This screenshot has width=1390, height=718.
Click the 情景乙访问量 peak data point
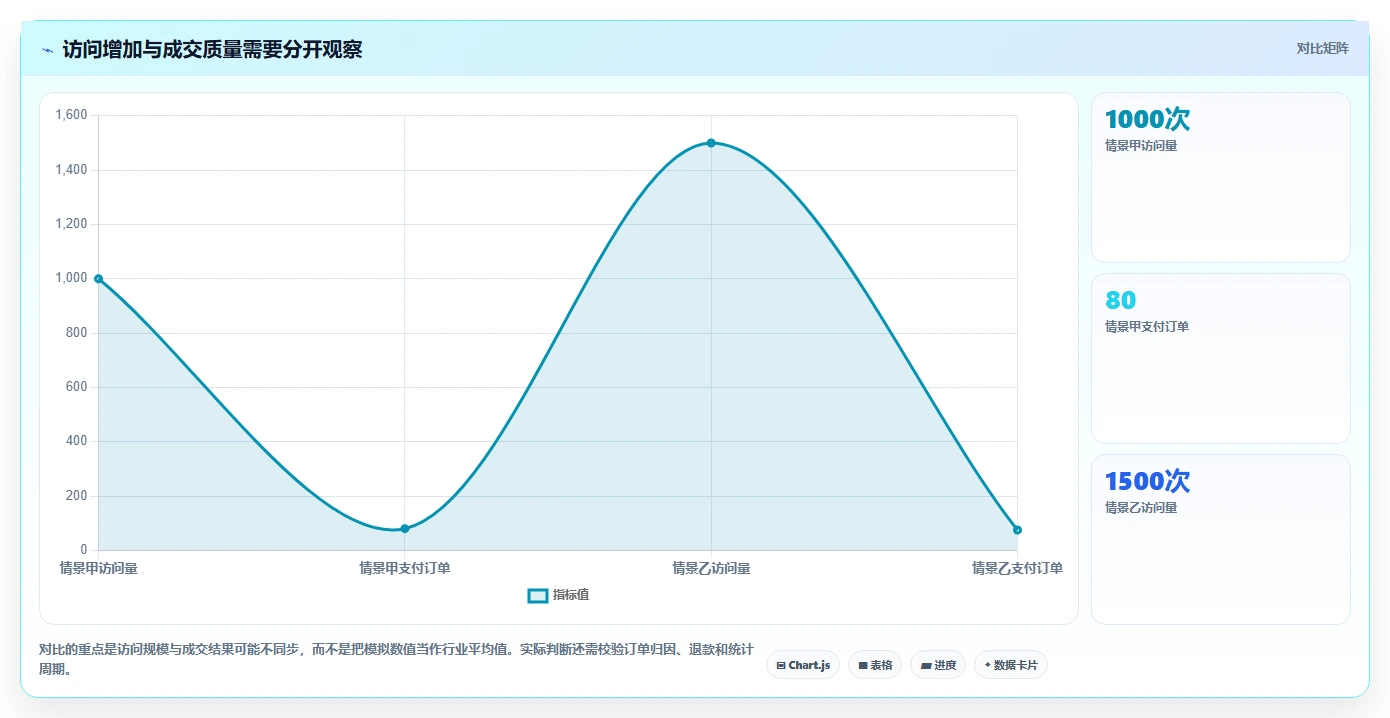click(711, 143)
